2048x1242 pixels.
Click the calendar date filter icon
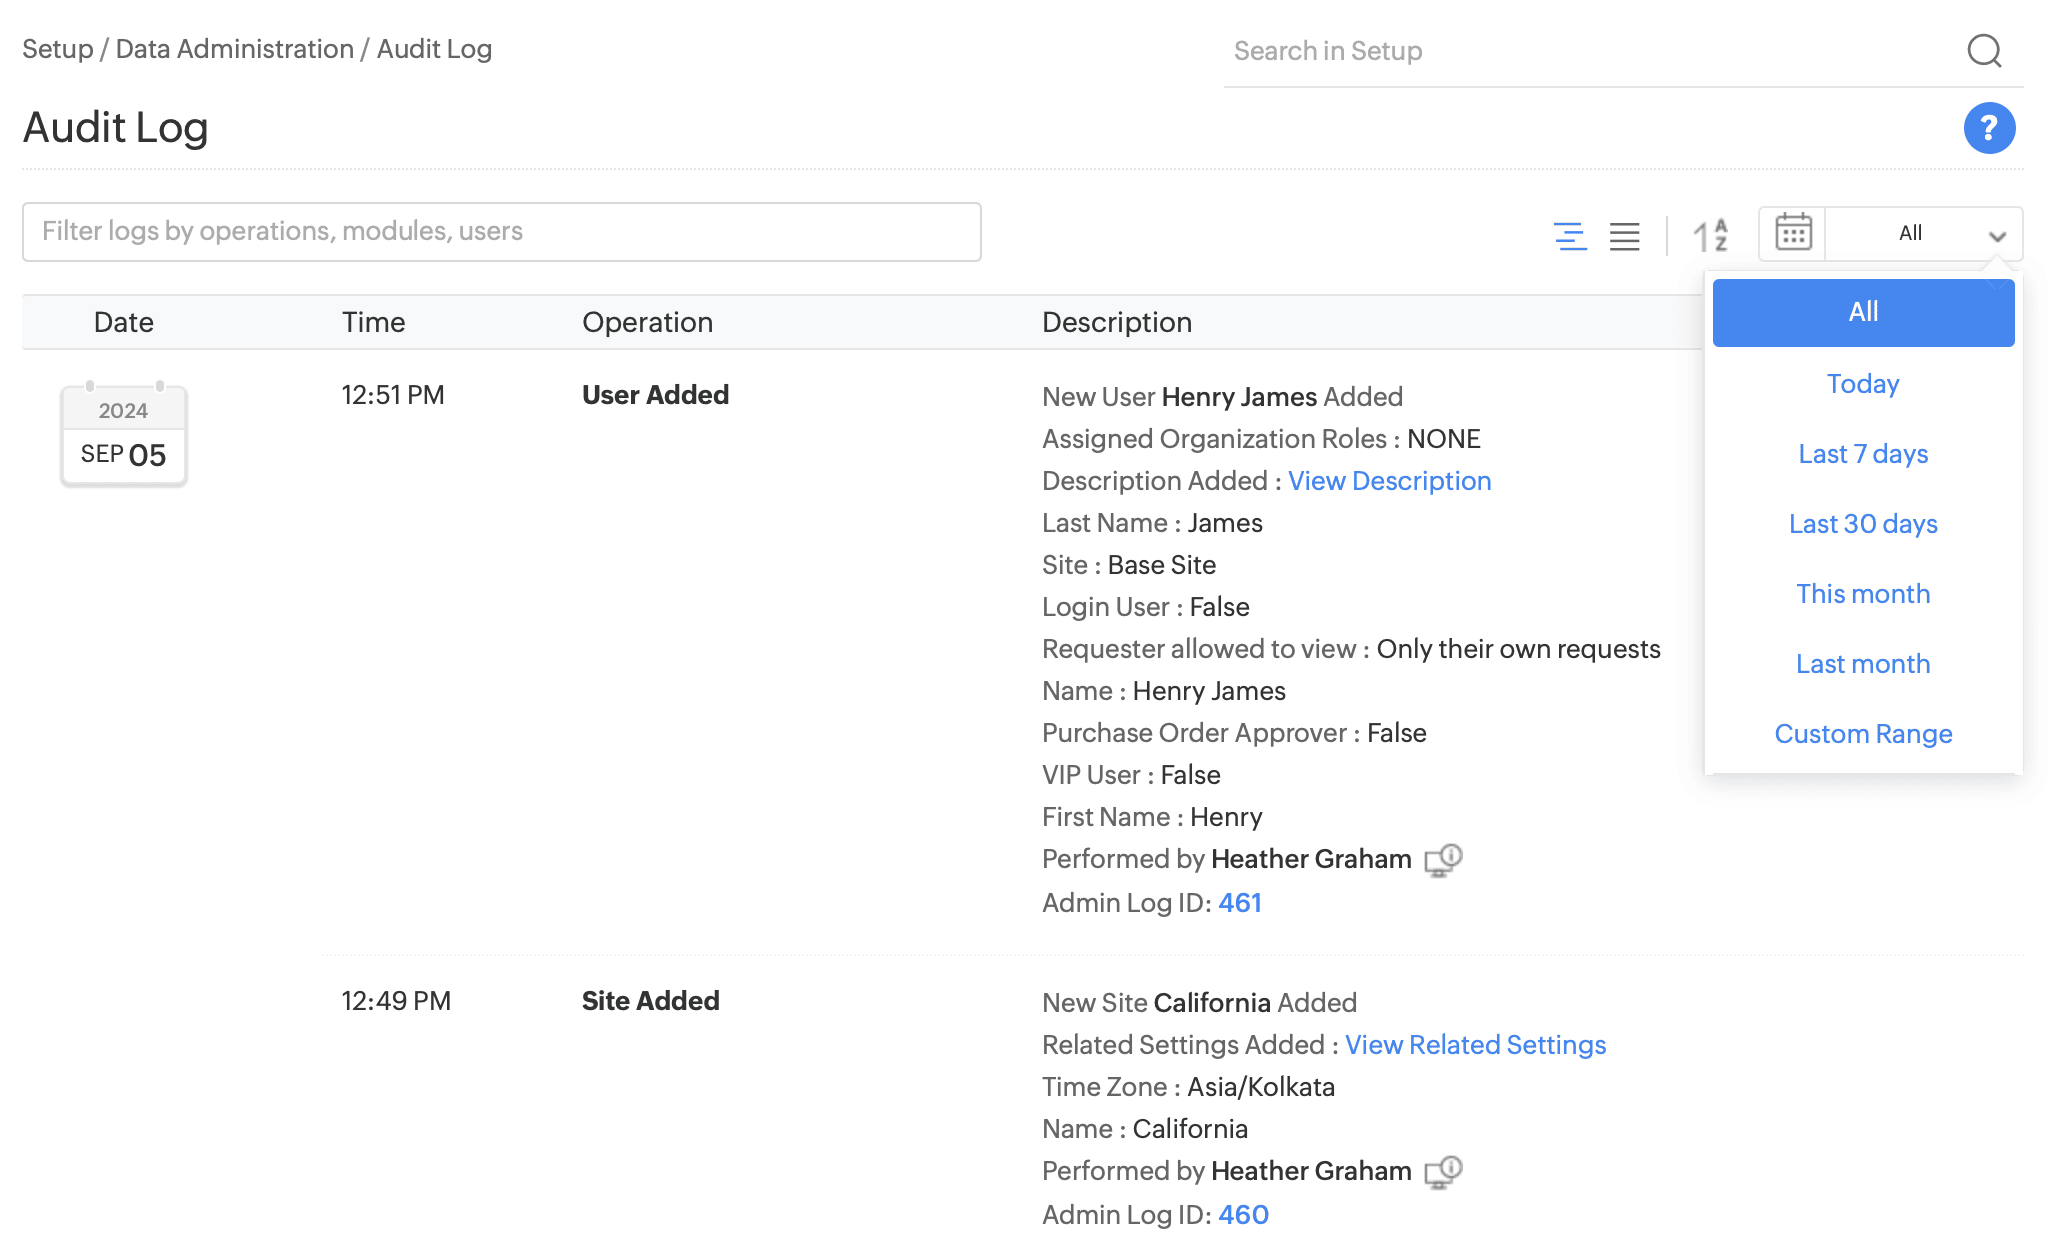tap(1793, 233)
